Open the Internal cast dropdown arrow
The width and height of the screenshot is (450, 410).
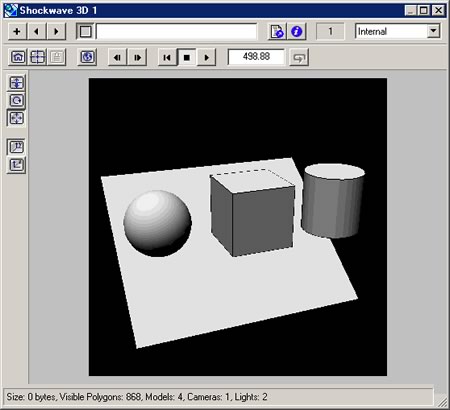pos(433,31)
